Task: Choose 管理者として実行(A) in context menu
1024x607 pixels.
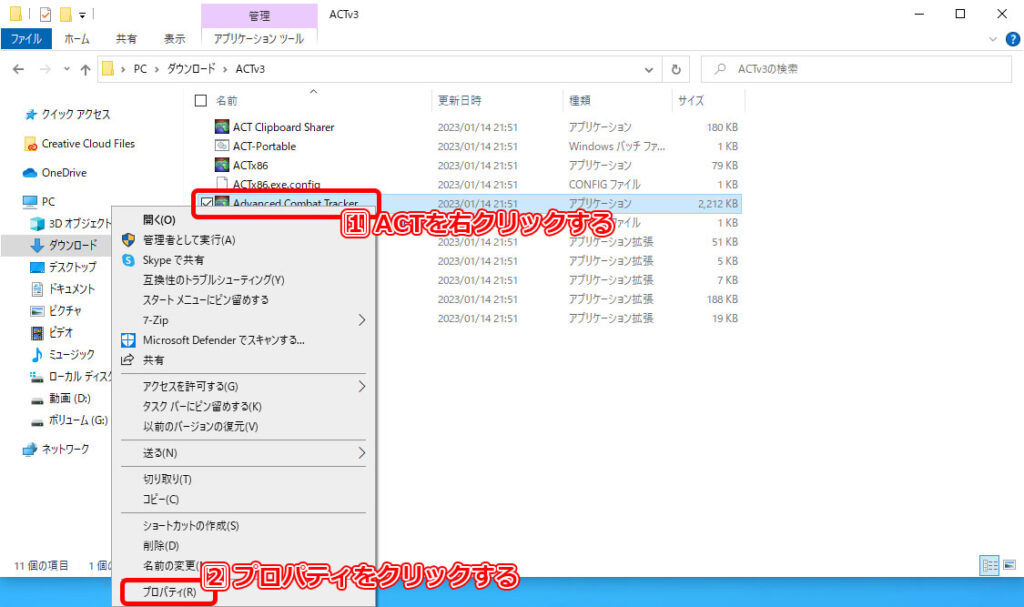Action: pyautogui.click(x=189, y=240)
